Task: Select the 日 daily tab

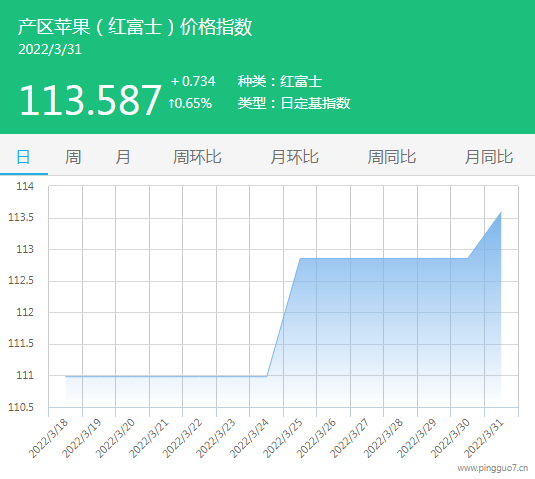Action: pos(24,157)
